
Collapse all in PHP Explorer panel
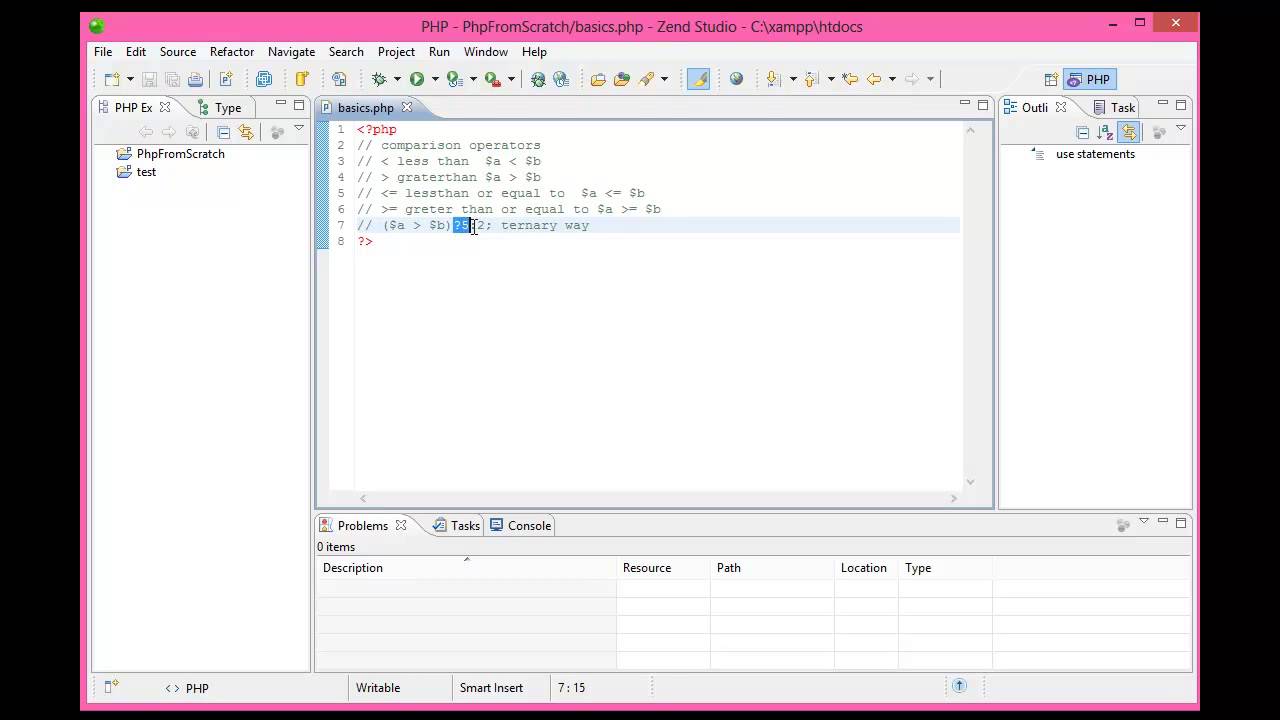tap(223, 132)
